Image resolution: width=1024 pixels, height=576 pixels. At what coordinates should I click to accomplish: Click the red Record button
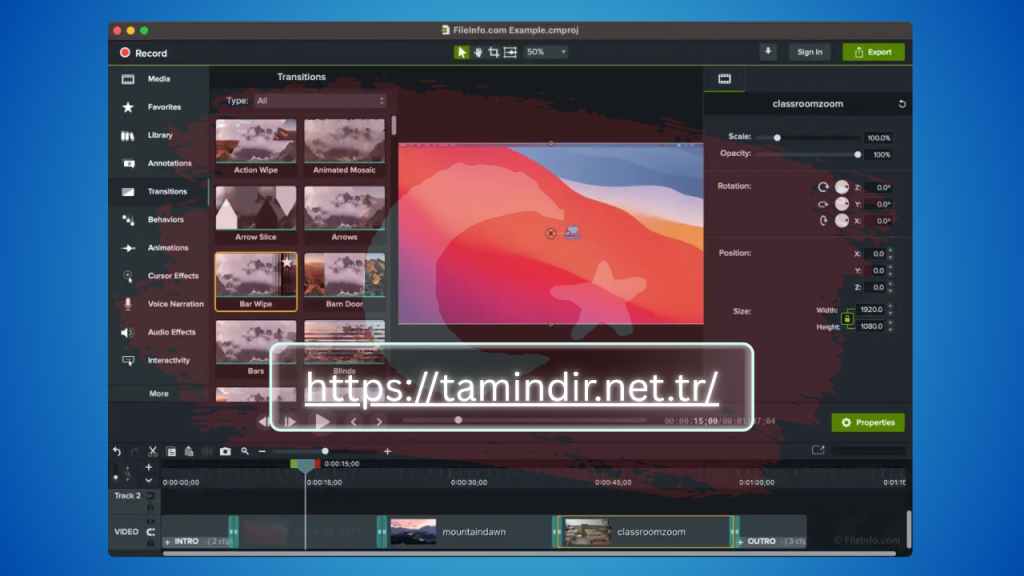coord(144,53)
